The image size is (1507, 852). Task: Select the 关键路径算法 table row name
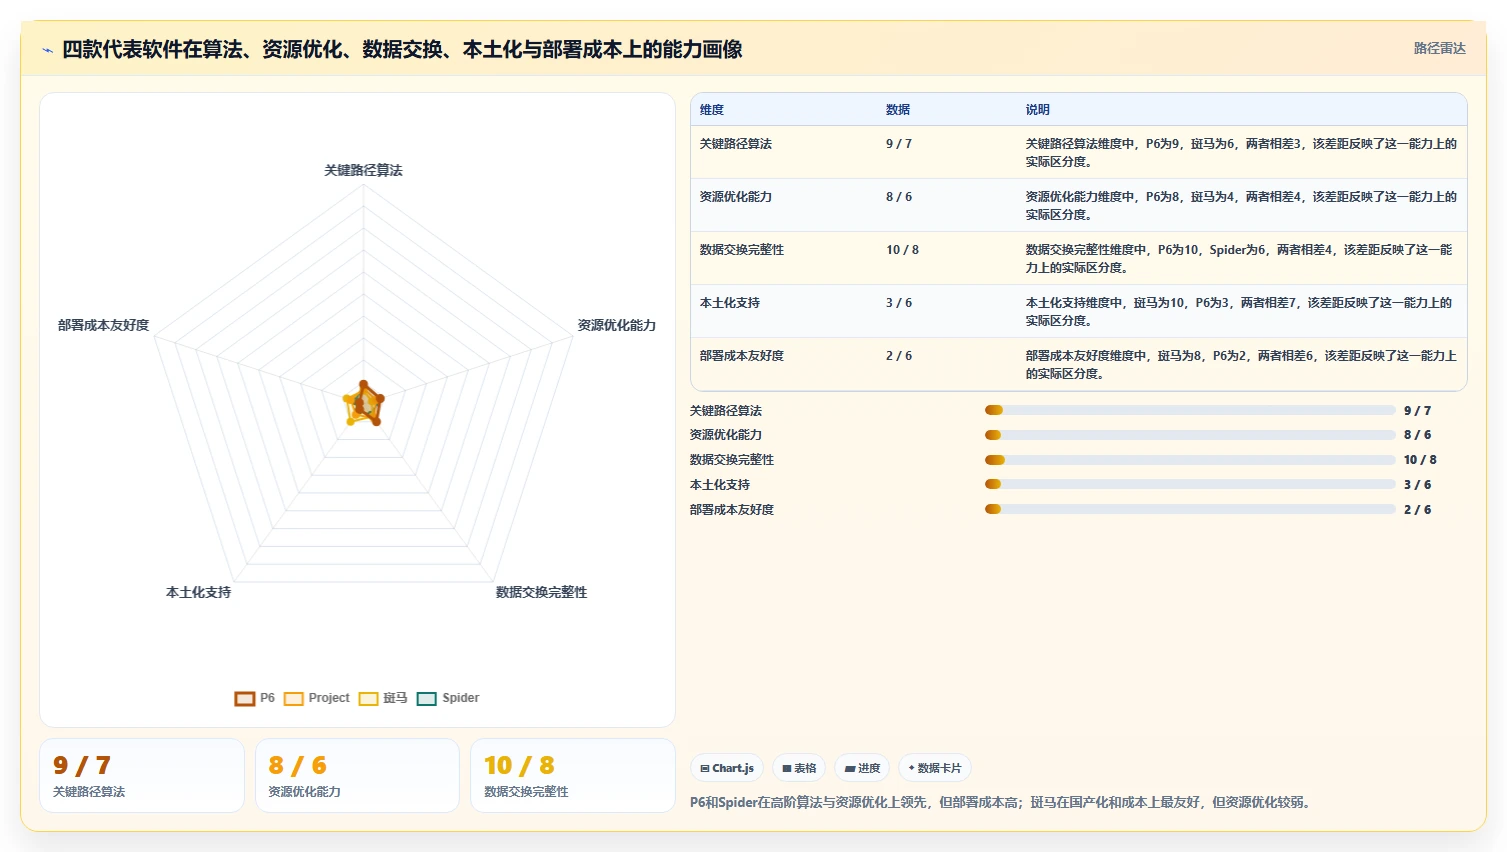(736, 144)
